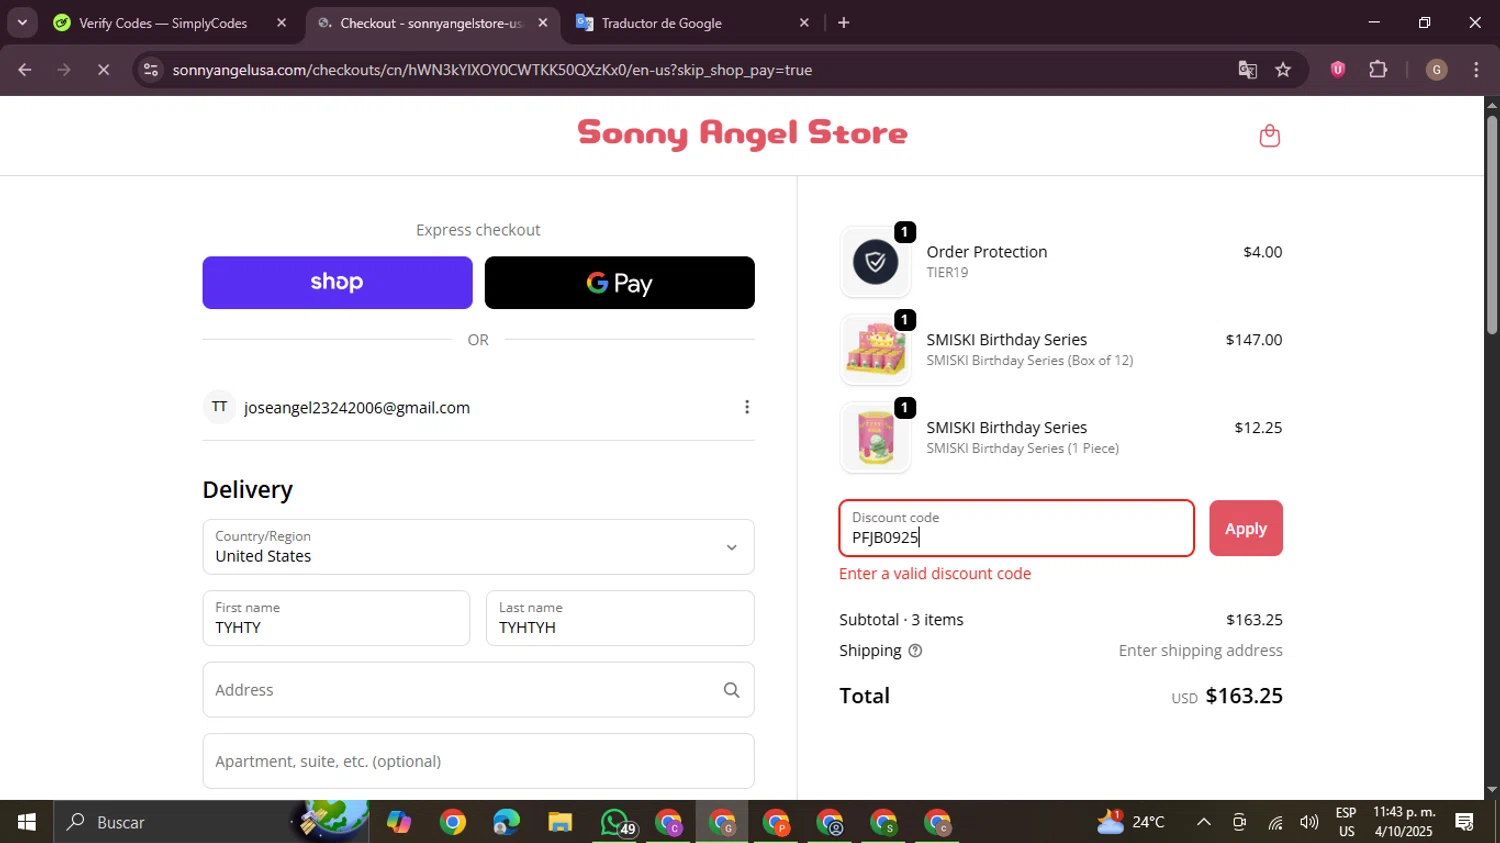Viewport: 1500px width, 843px height.
Task: Open the volume control in system tray
Action: pyautogui.click(x=1309, y=822)
